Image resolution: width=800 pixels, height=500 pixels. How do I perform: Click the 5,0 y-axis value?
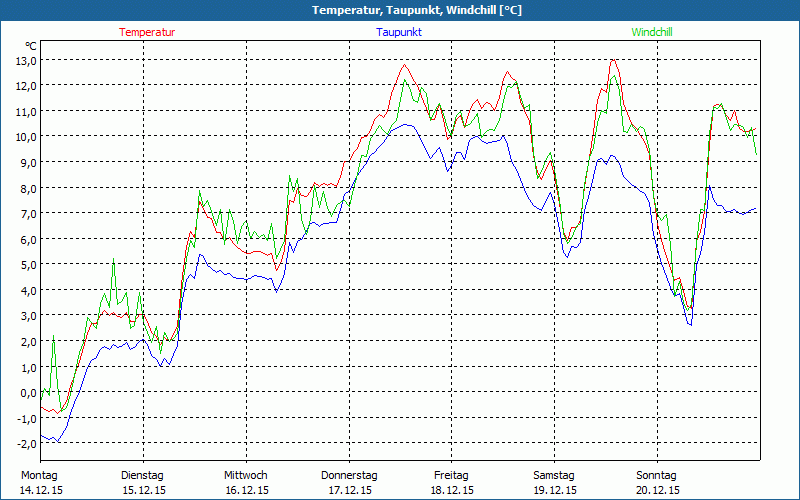pyautogui.click(x=28, y=265)
